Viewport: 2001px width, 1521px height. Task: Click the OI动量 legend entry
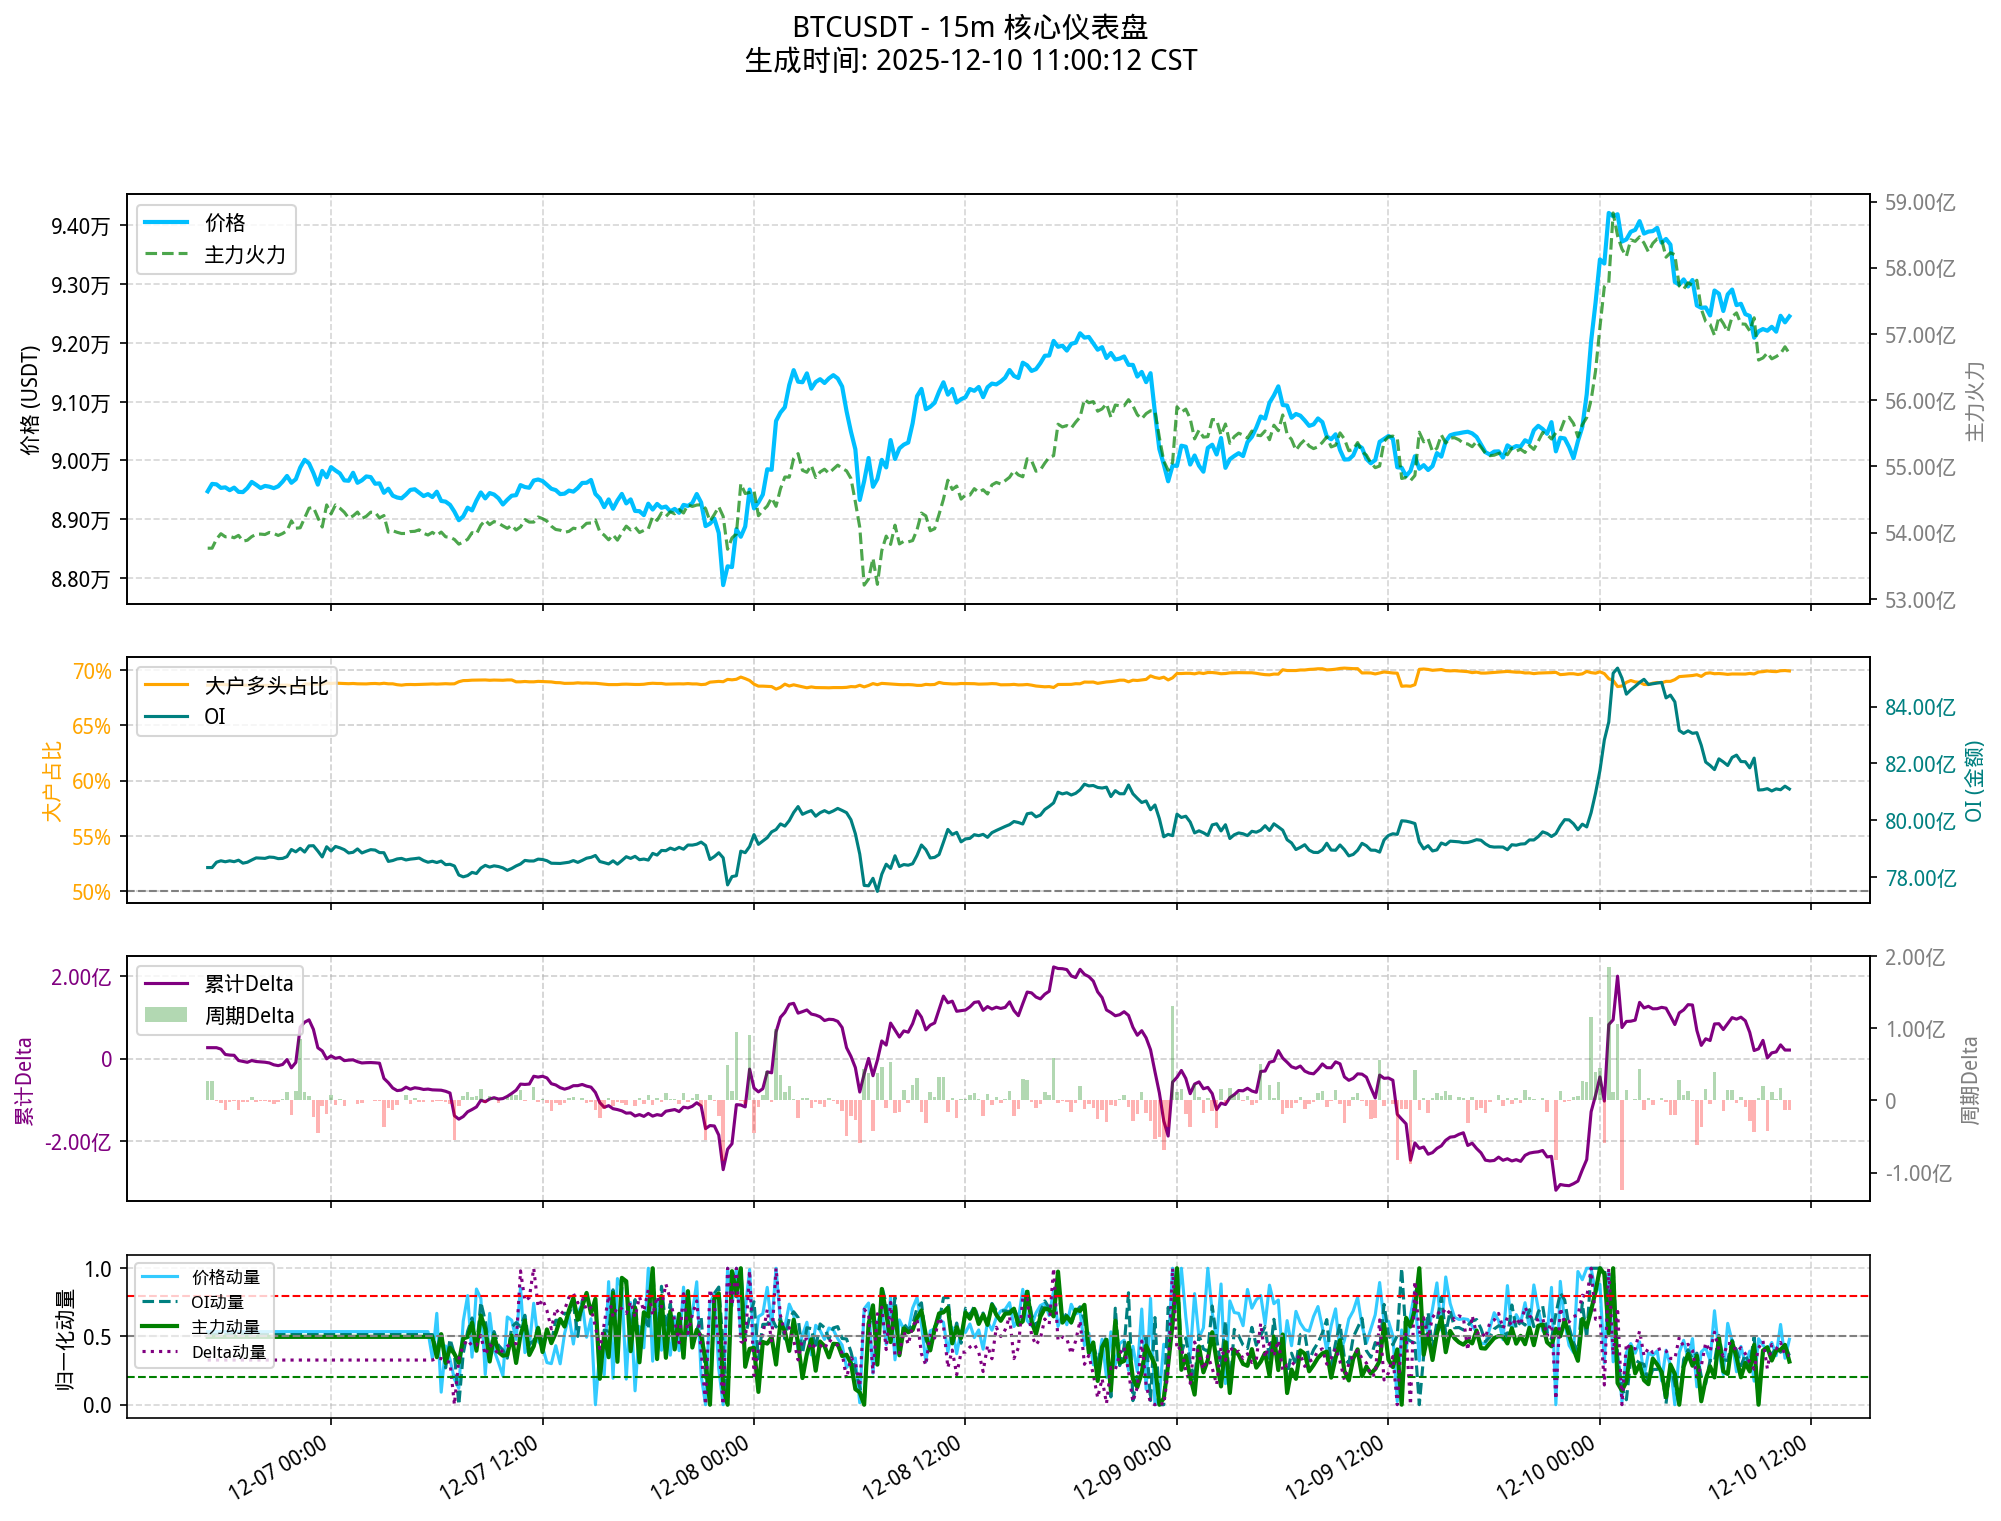click(x=217, y=1302)
